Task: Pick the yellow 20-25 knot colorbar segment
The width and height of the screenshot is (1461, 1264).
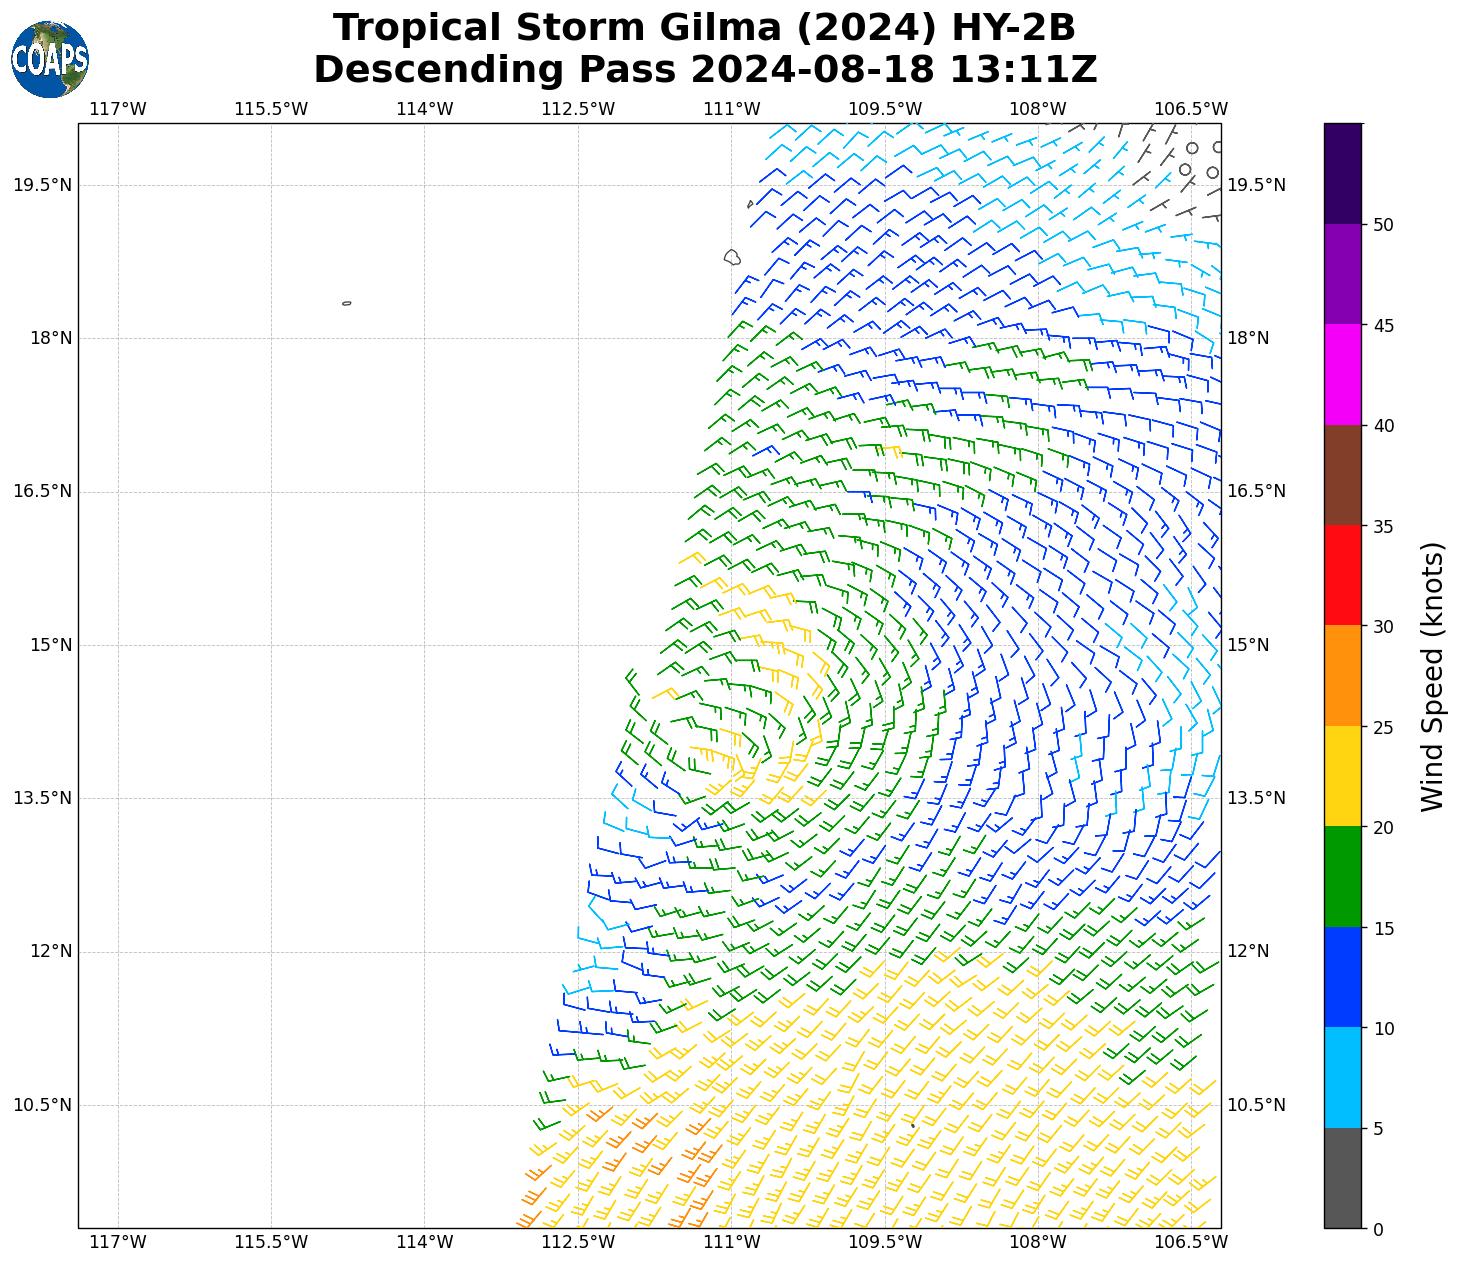Action: 1342,776
